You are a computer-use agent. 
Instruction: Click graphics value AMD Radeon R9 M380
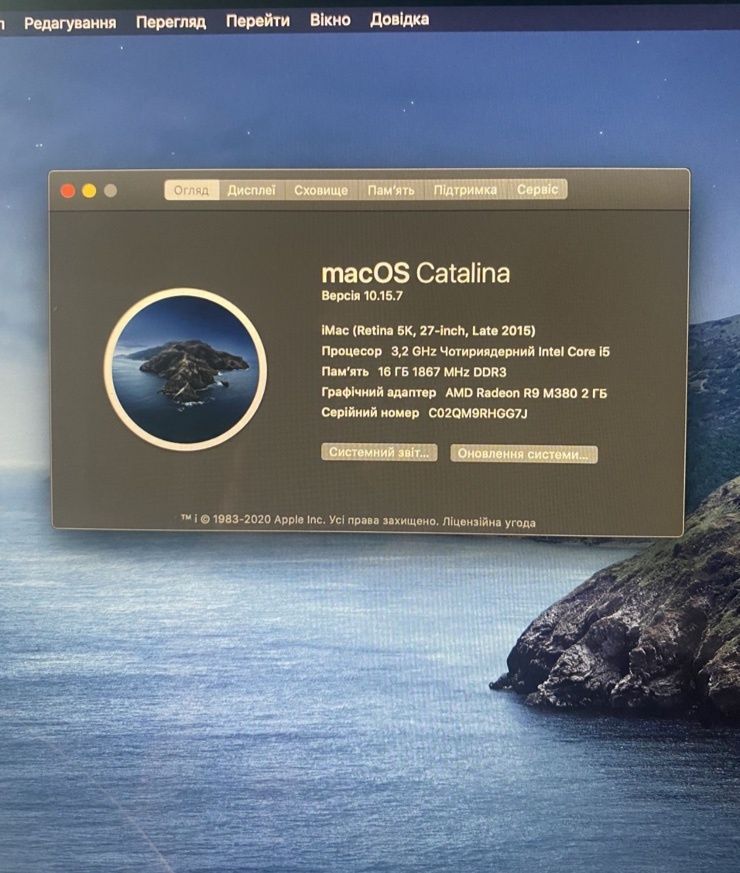(x=526, y=393)
